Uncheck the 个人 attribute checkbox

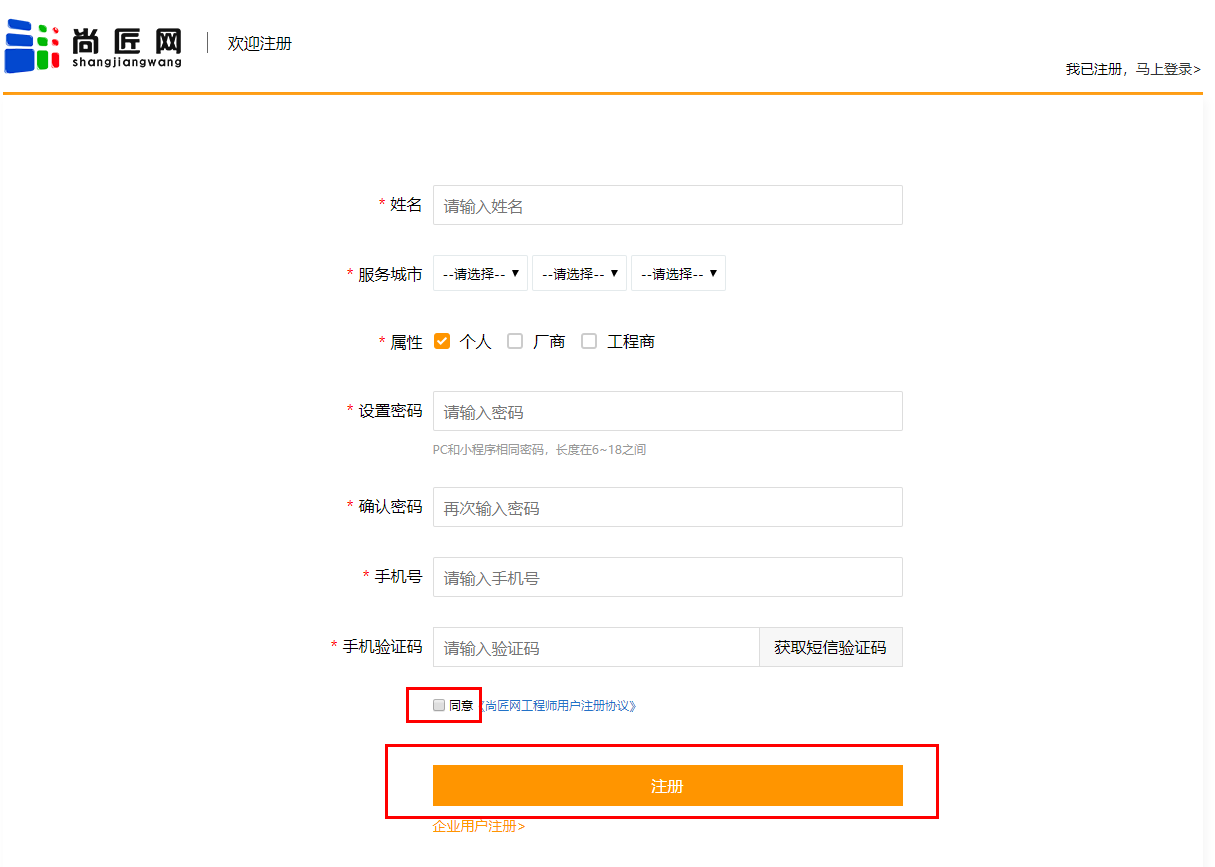(442, 341)
